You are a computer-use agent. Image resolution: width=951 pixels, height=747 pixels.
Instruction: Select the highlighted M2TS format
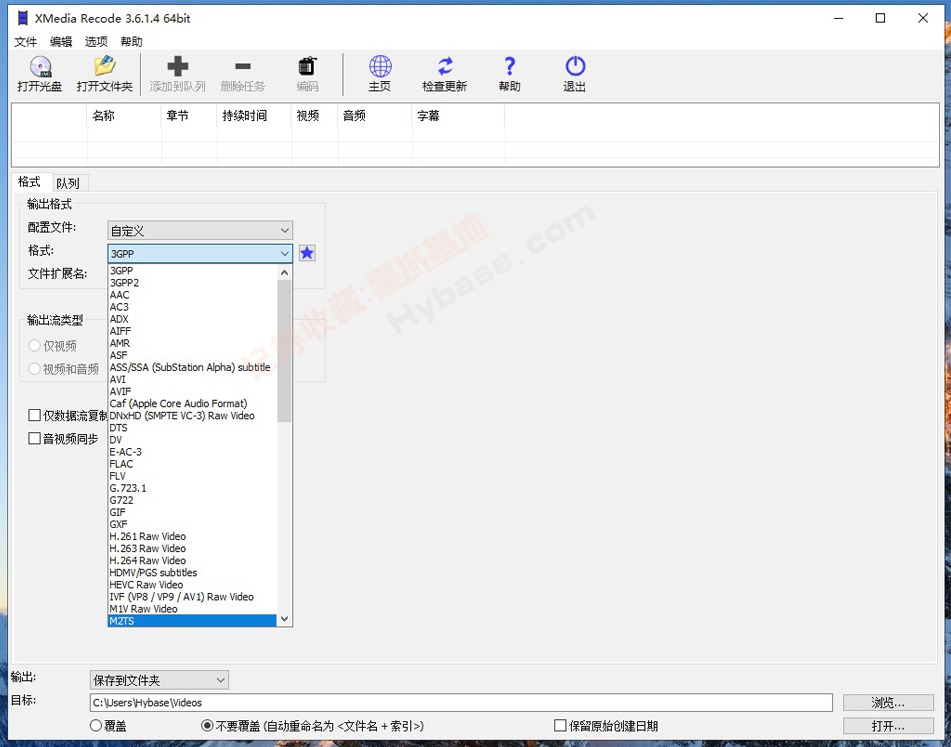click(192, 621)
